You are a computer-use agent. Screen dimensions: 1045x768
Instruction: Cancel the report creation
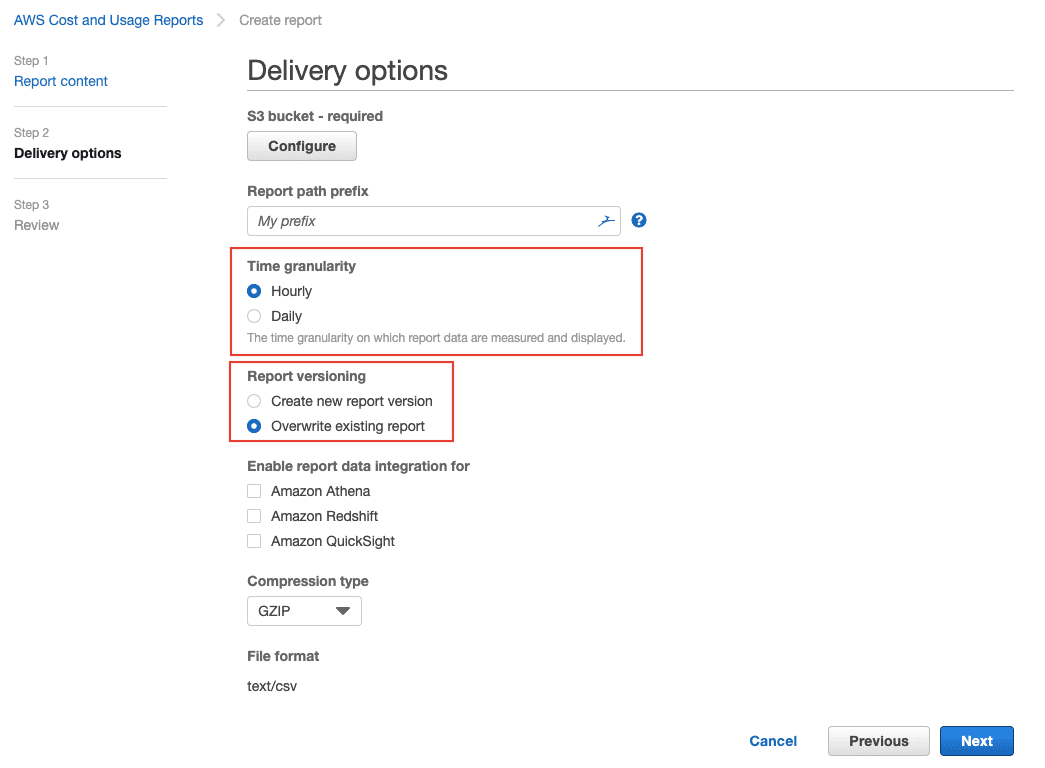coord(773,741)
